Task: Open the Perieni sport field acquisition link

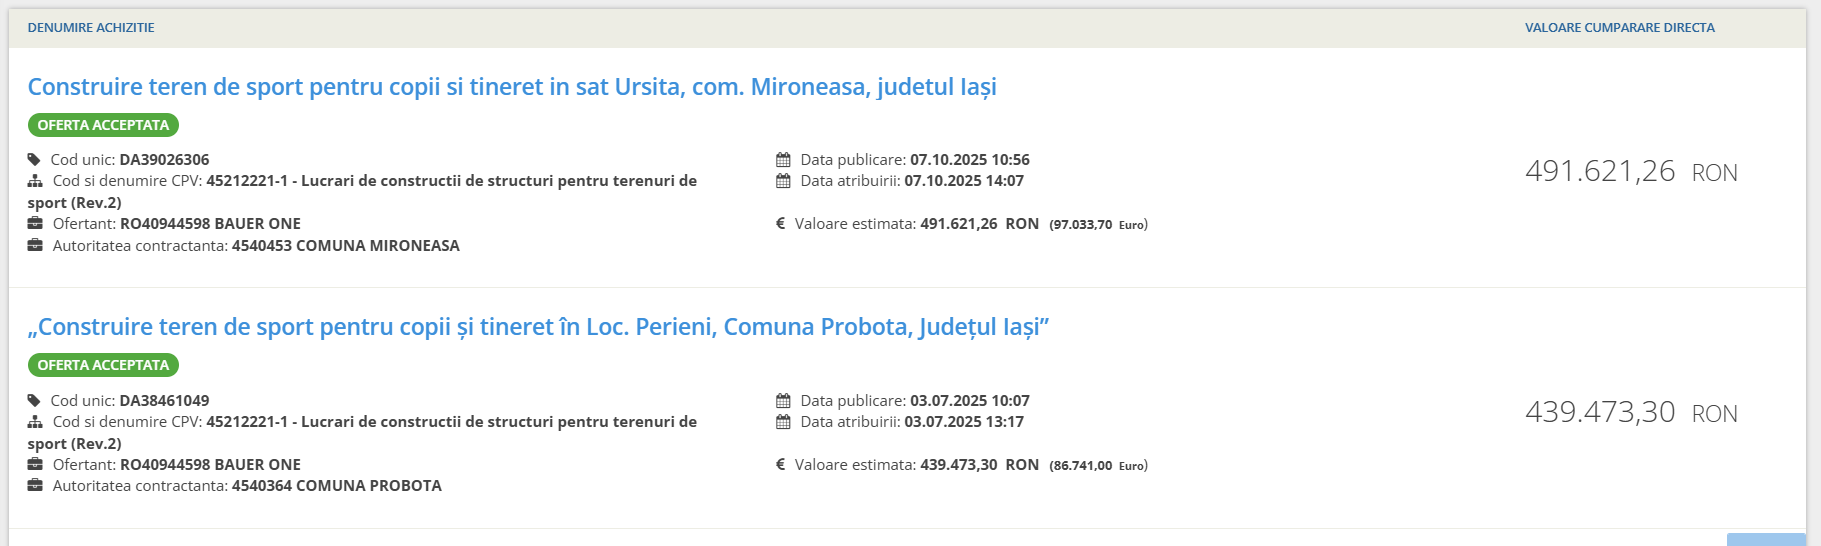Action: click(x=538, y=327)
